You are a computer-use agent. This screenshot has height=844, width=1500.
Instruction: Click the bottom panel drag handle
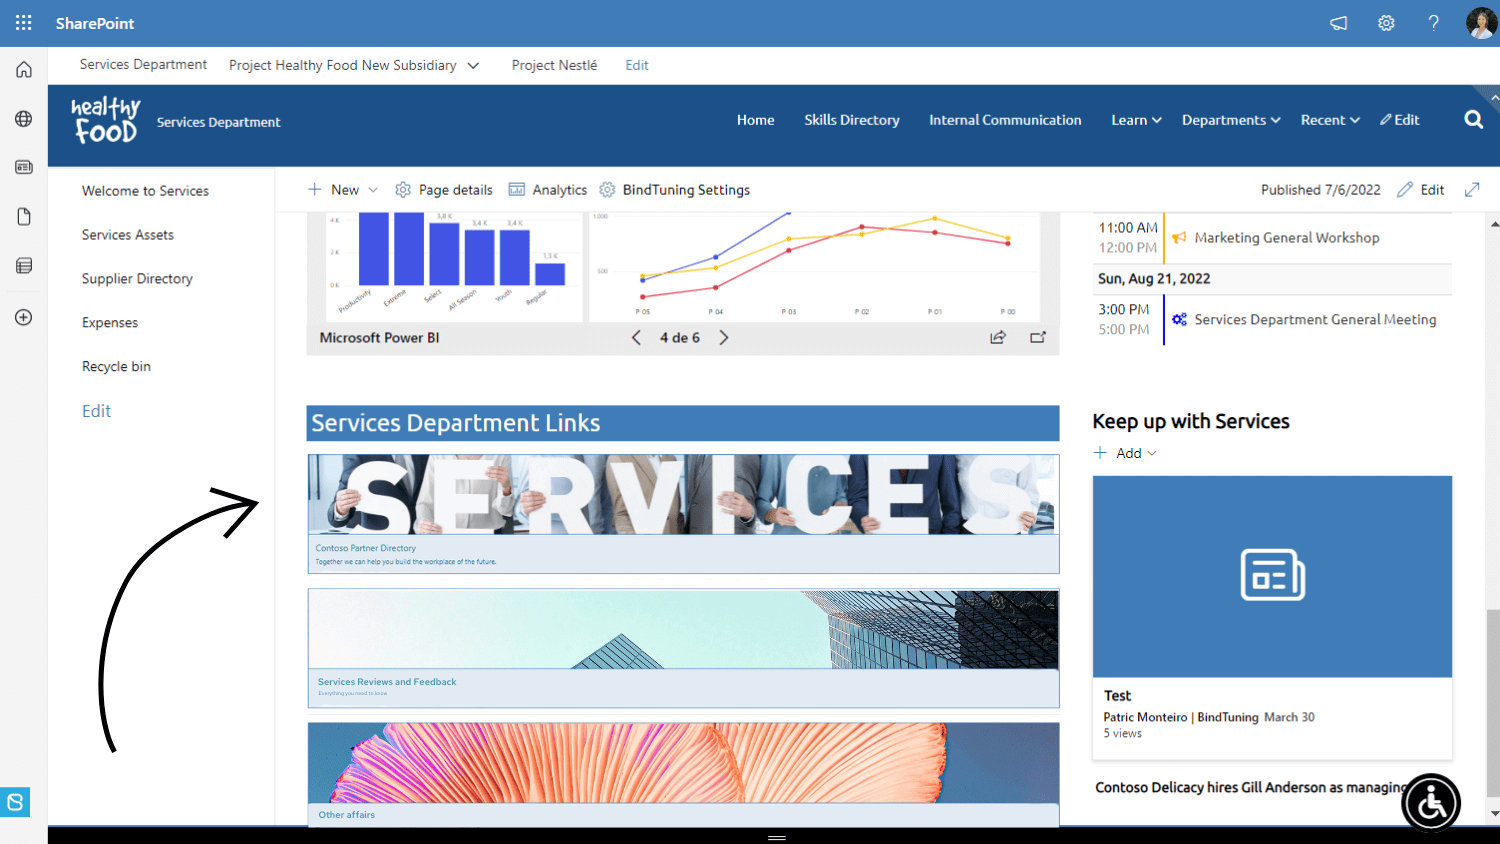point(776,837)
